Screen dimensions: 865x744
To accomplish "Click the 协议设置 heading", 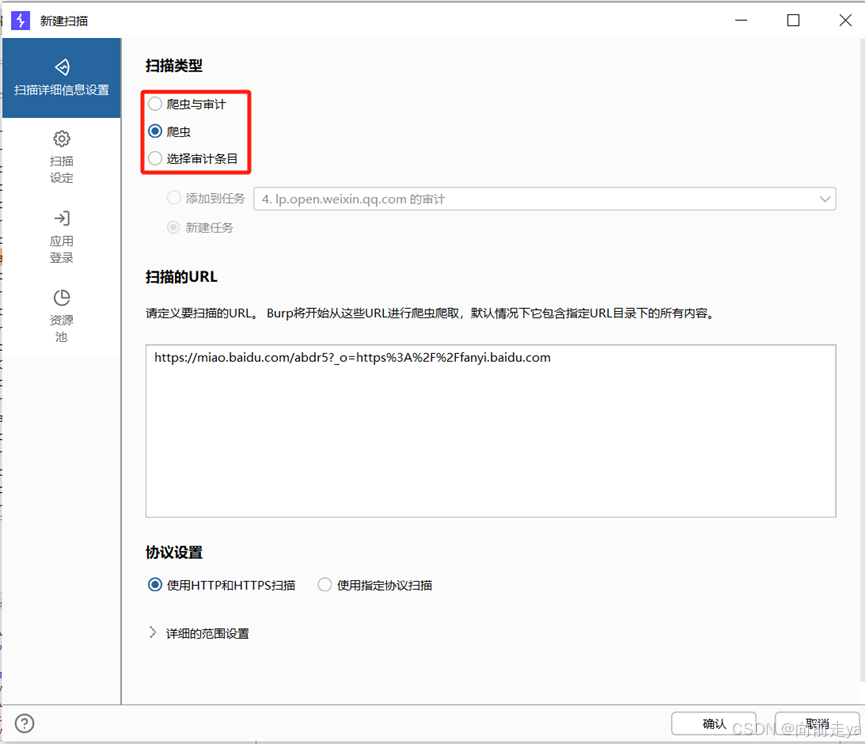I will pos(174,552).
